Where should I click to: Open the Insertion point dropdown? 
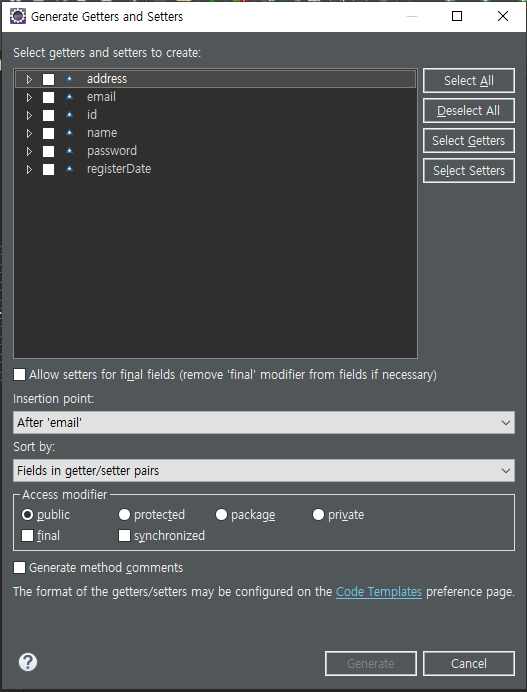[264, 423]
